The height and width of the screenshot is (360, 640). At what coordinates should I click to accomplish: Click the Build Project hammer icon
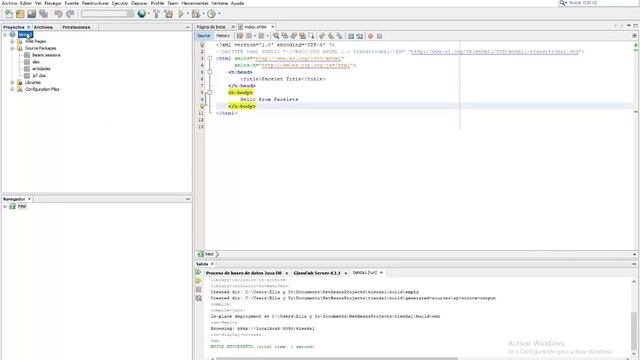click(x=156, y=14)
